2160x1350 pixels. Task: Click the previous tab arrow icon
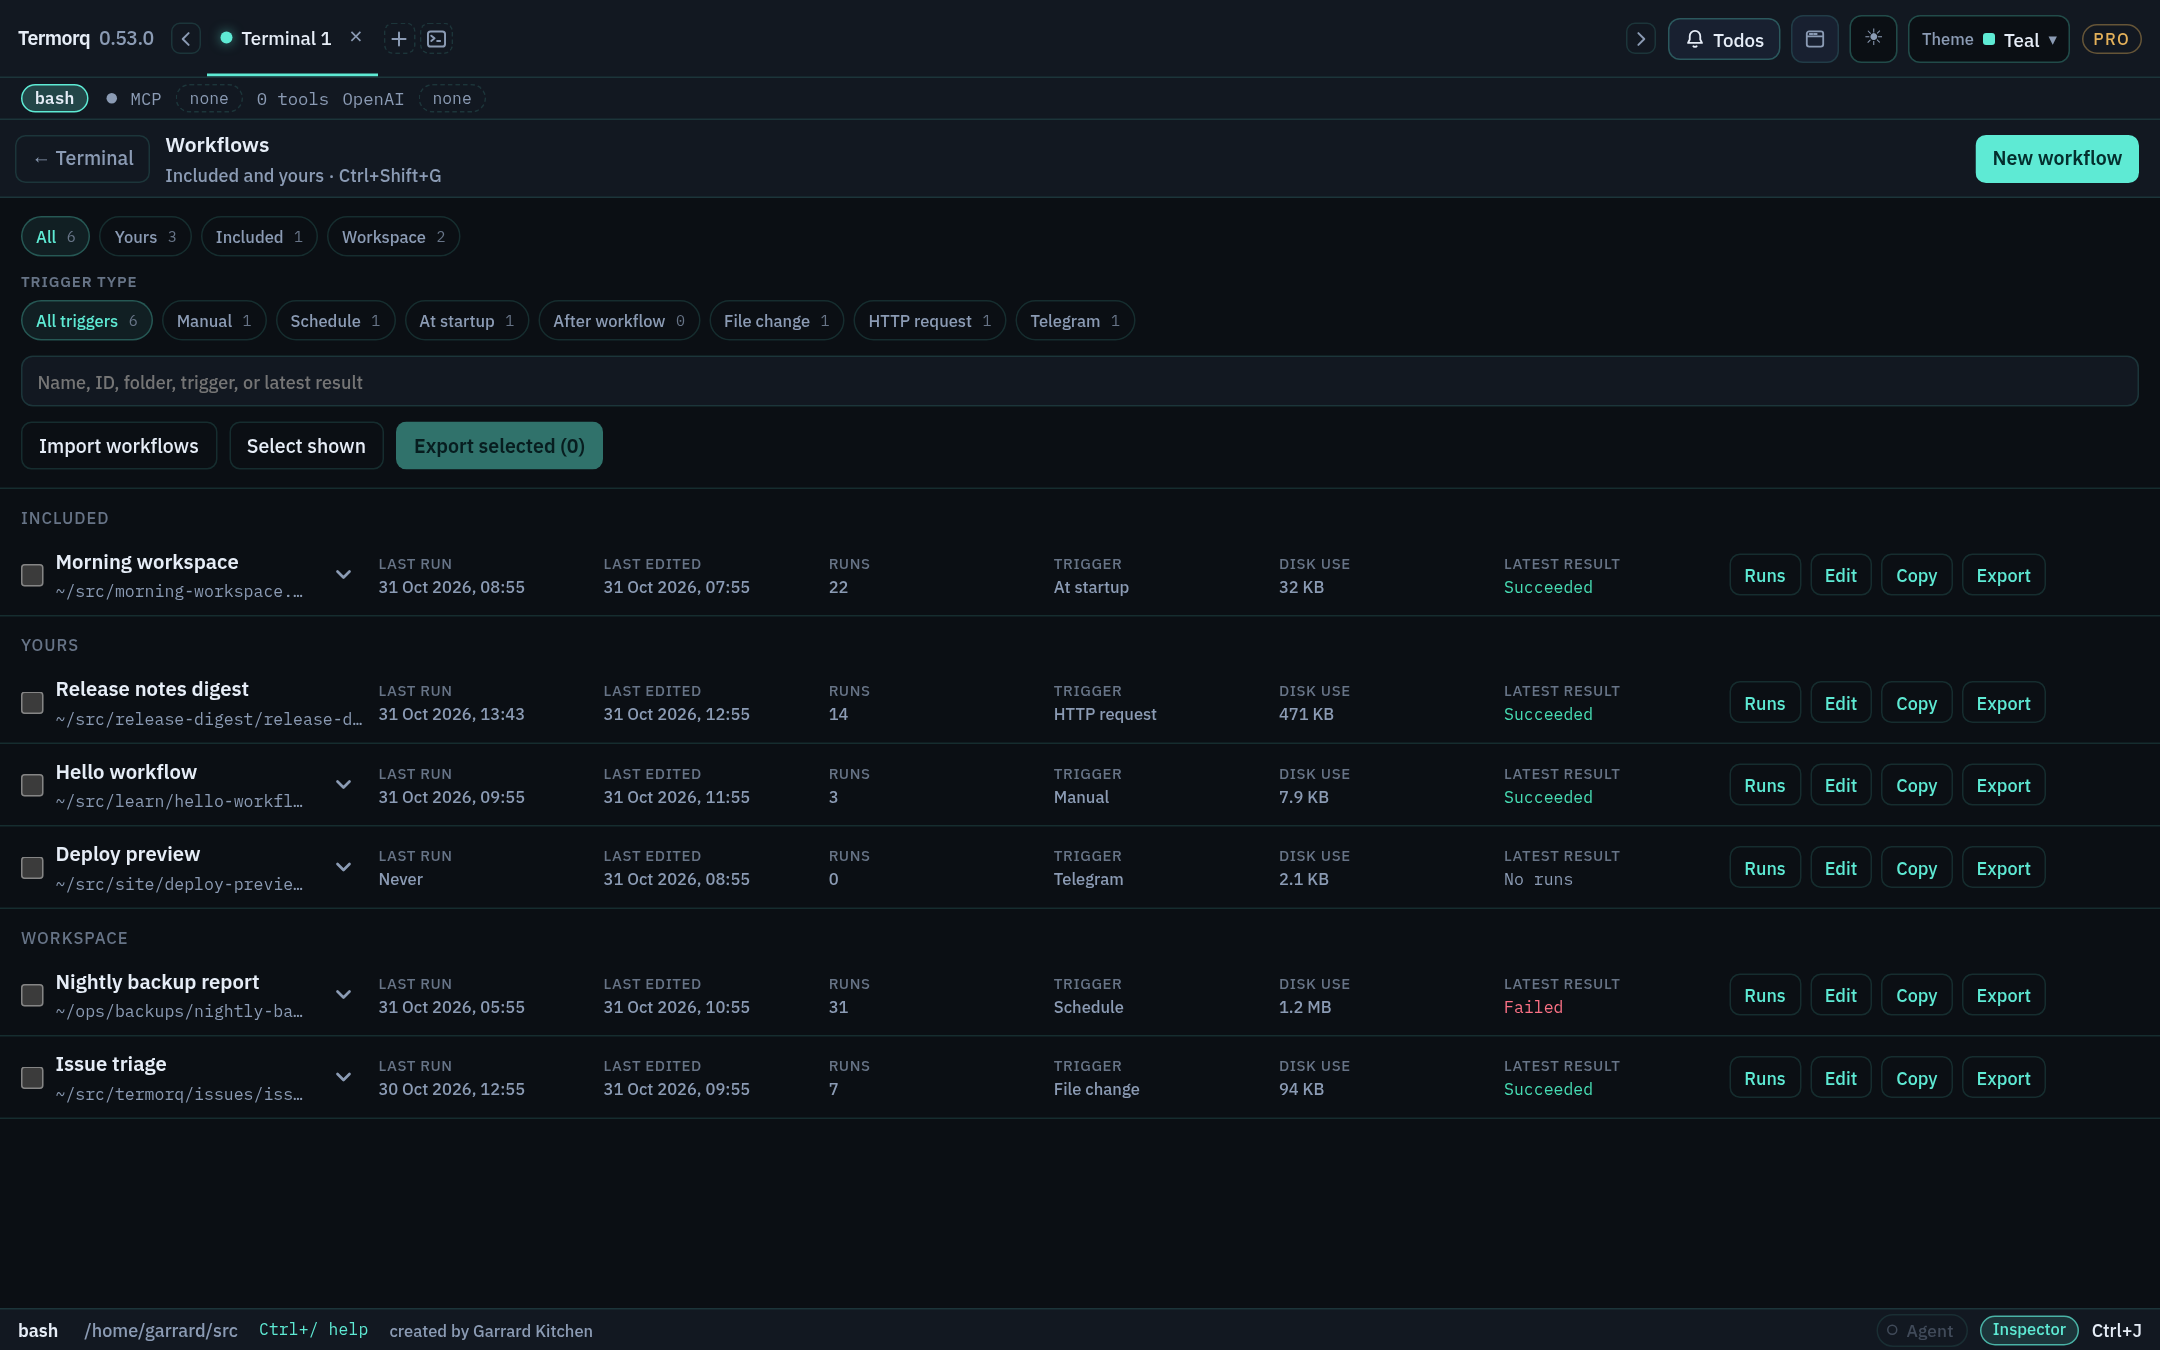[x=186, y=39]
